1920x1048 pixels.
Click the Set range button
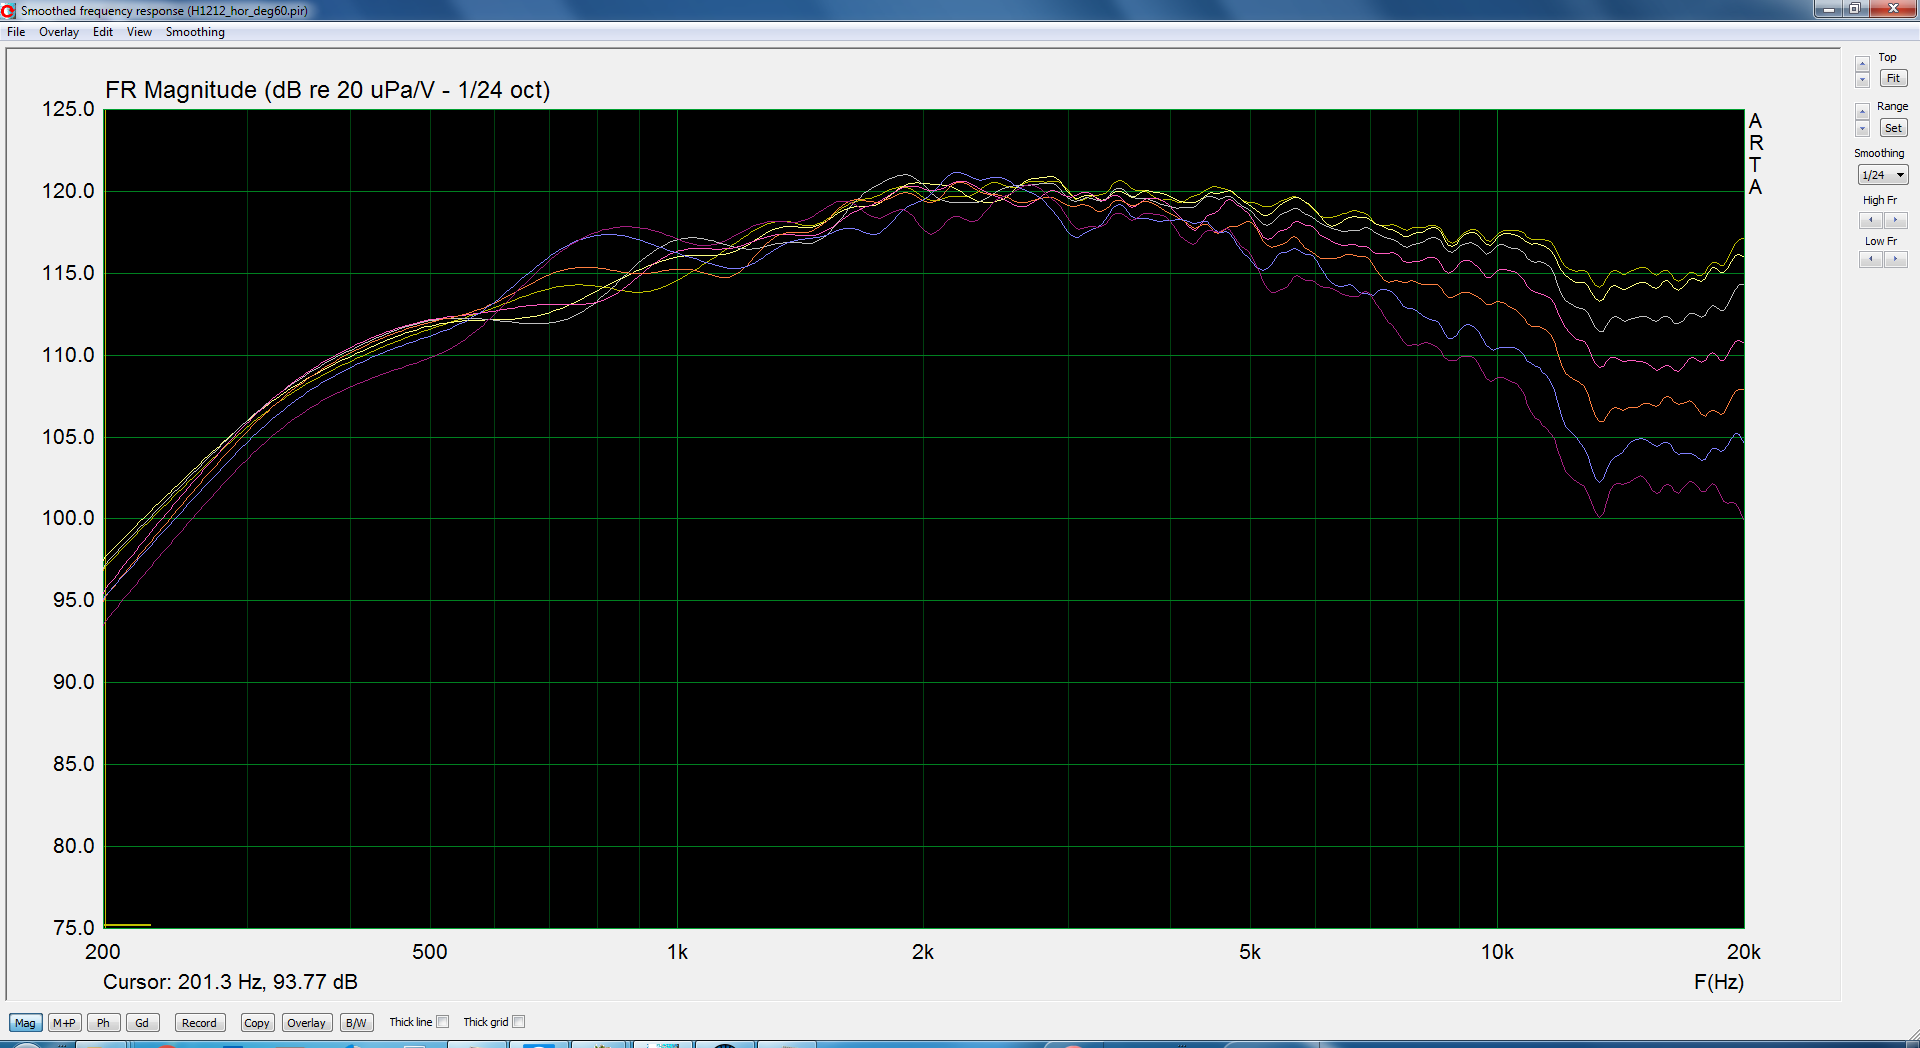coord(1893,128)
